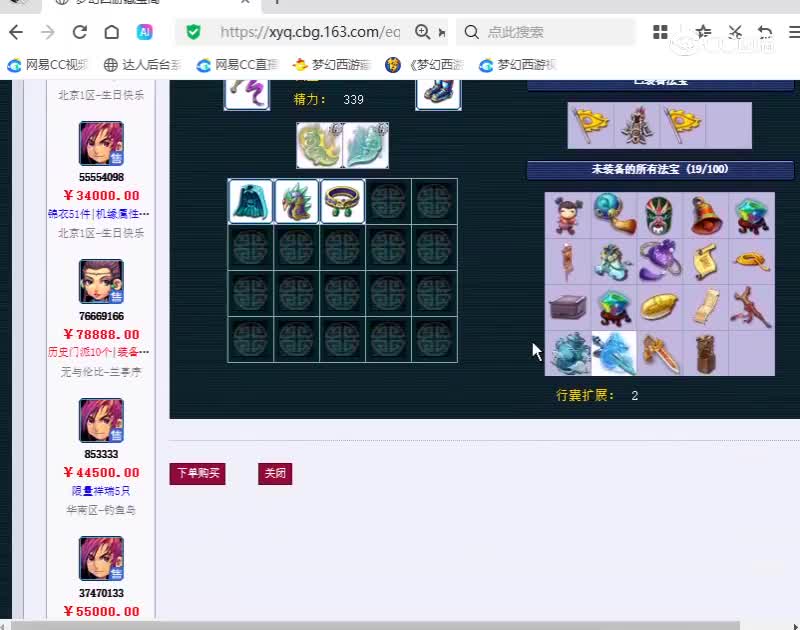
Task: Click the horizontal scrollbar at bottom
Action: pyautogui.click(x=375, y=625)
